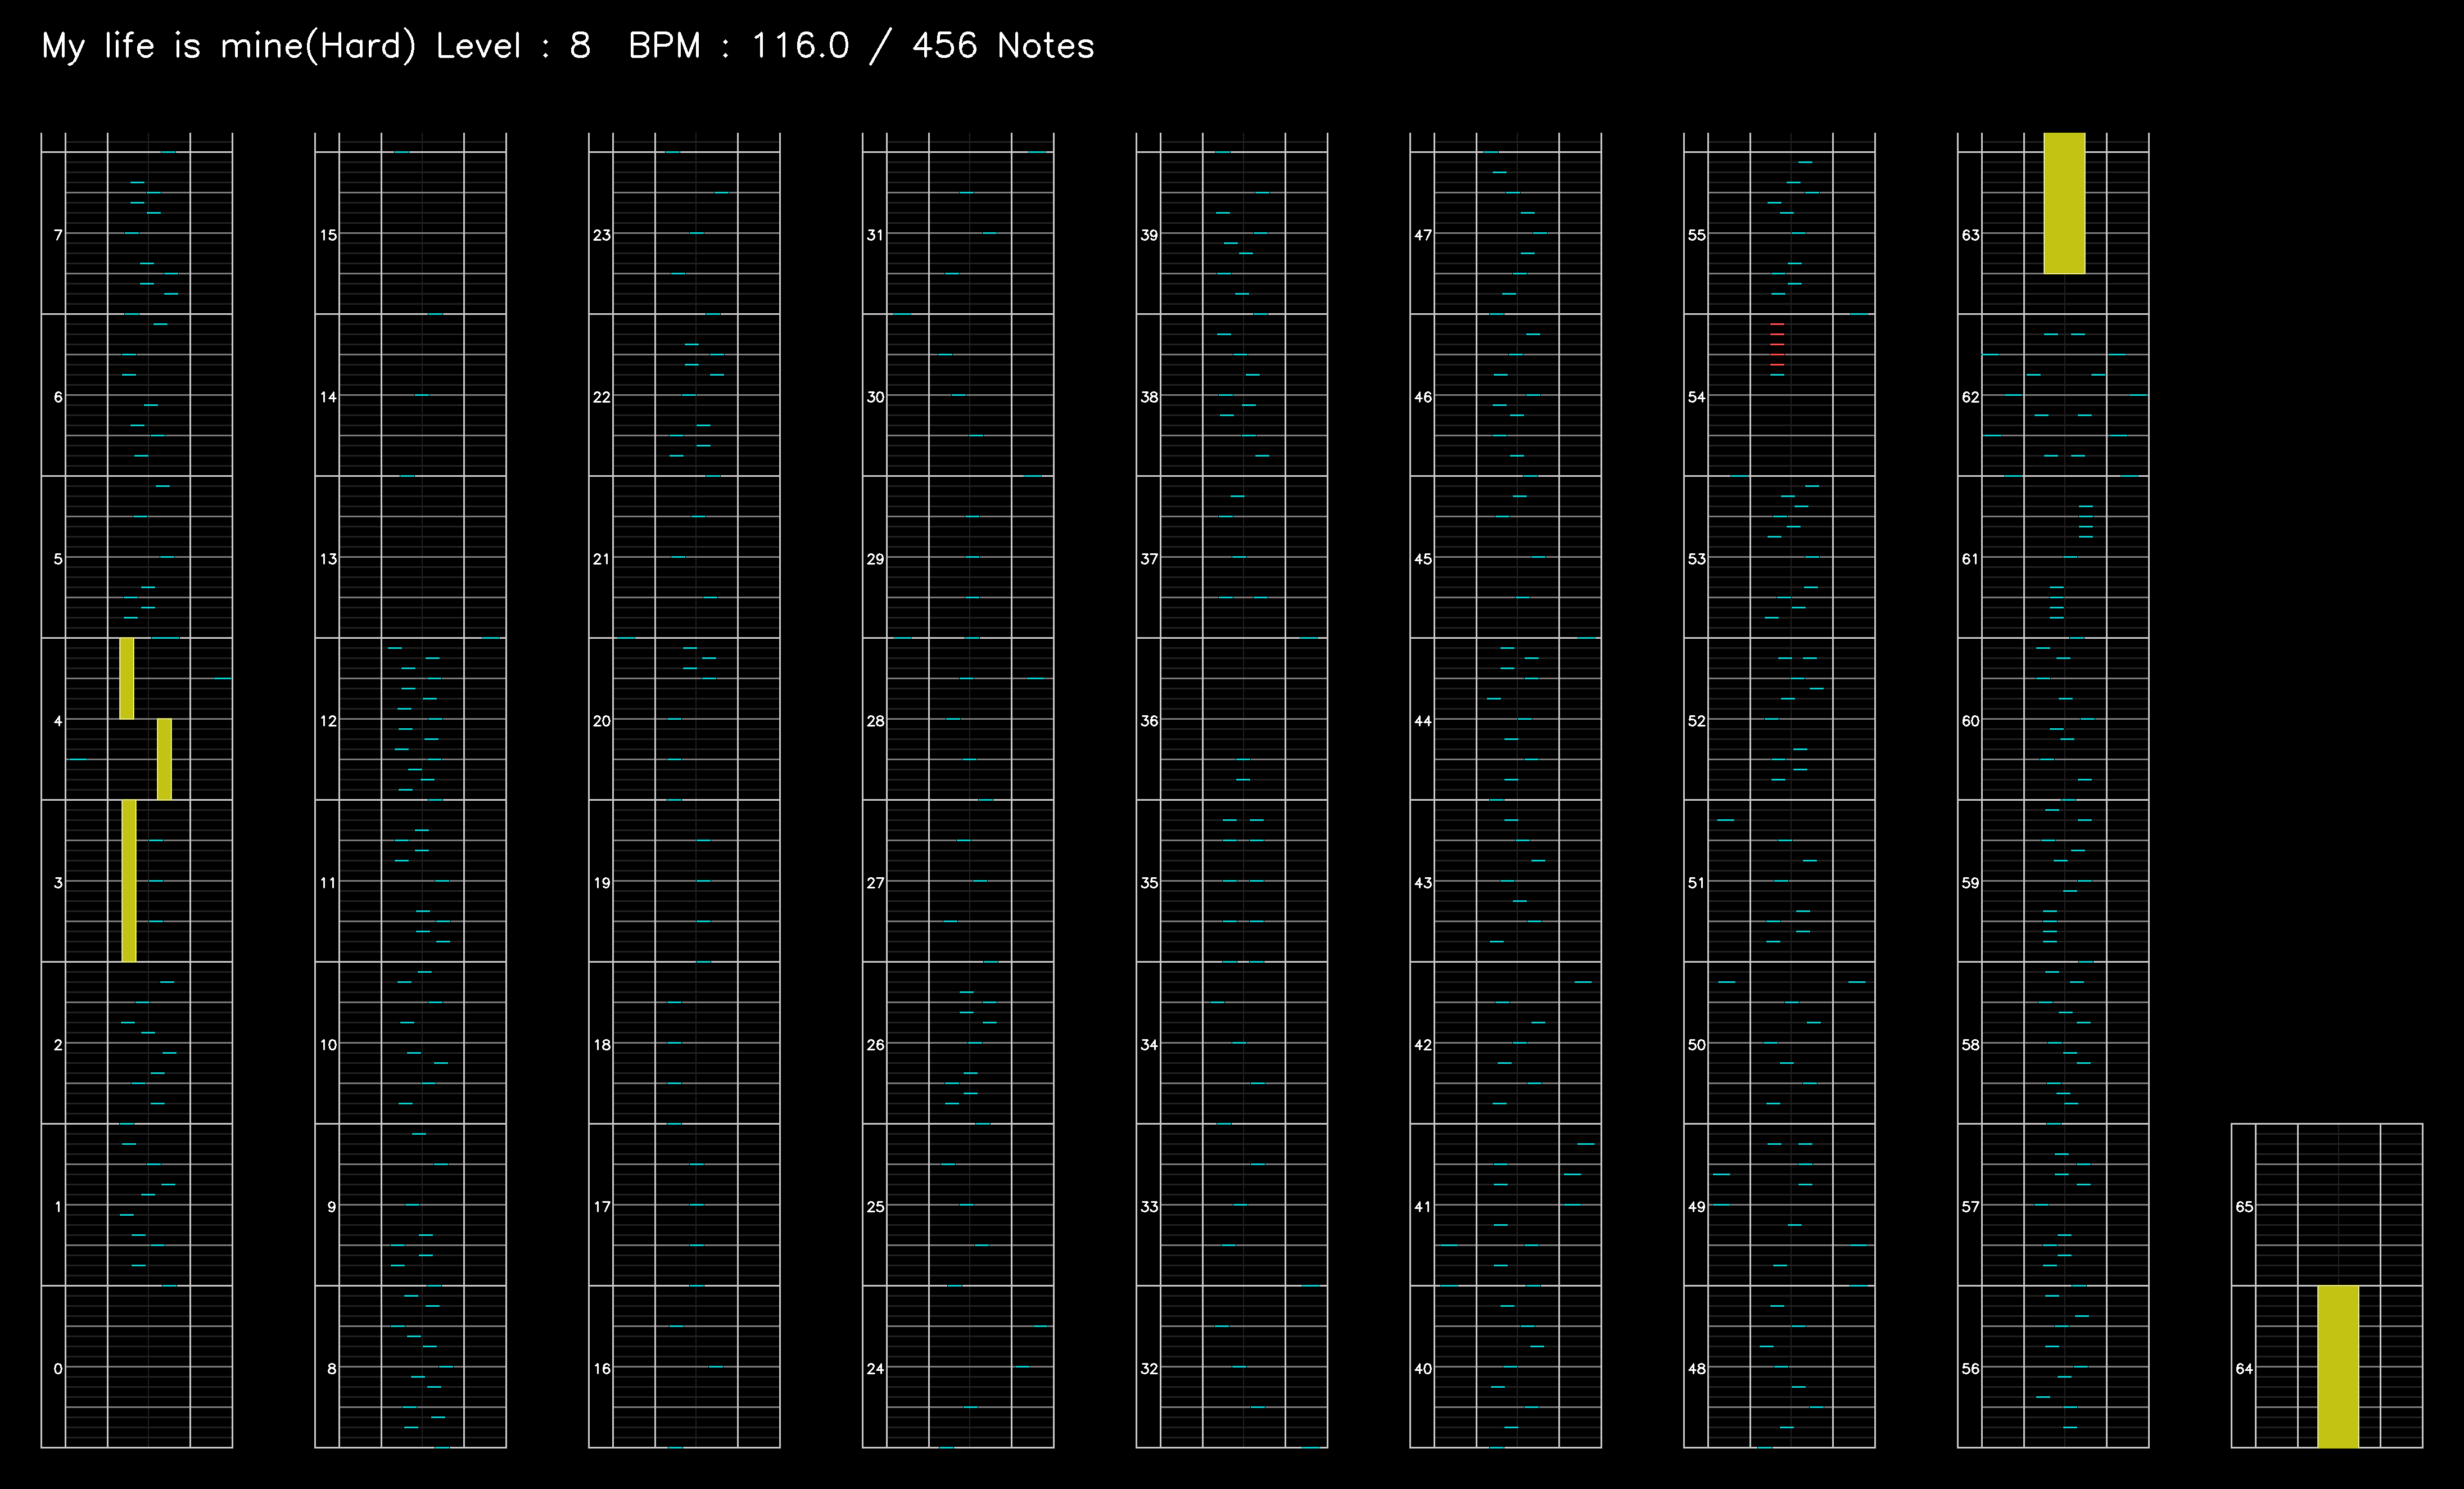This screenshot has height=1489, width=2464.
Task: Click measure number 39 label
Action: tap(1150, 235)
